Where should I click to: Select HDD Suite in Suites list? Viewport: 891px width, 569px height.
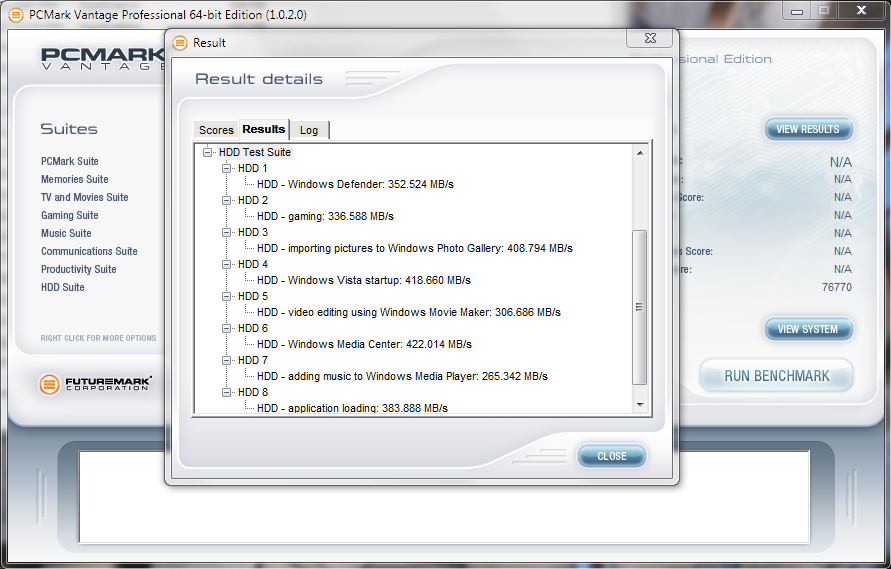pos(63,288)
